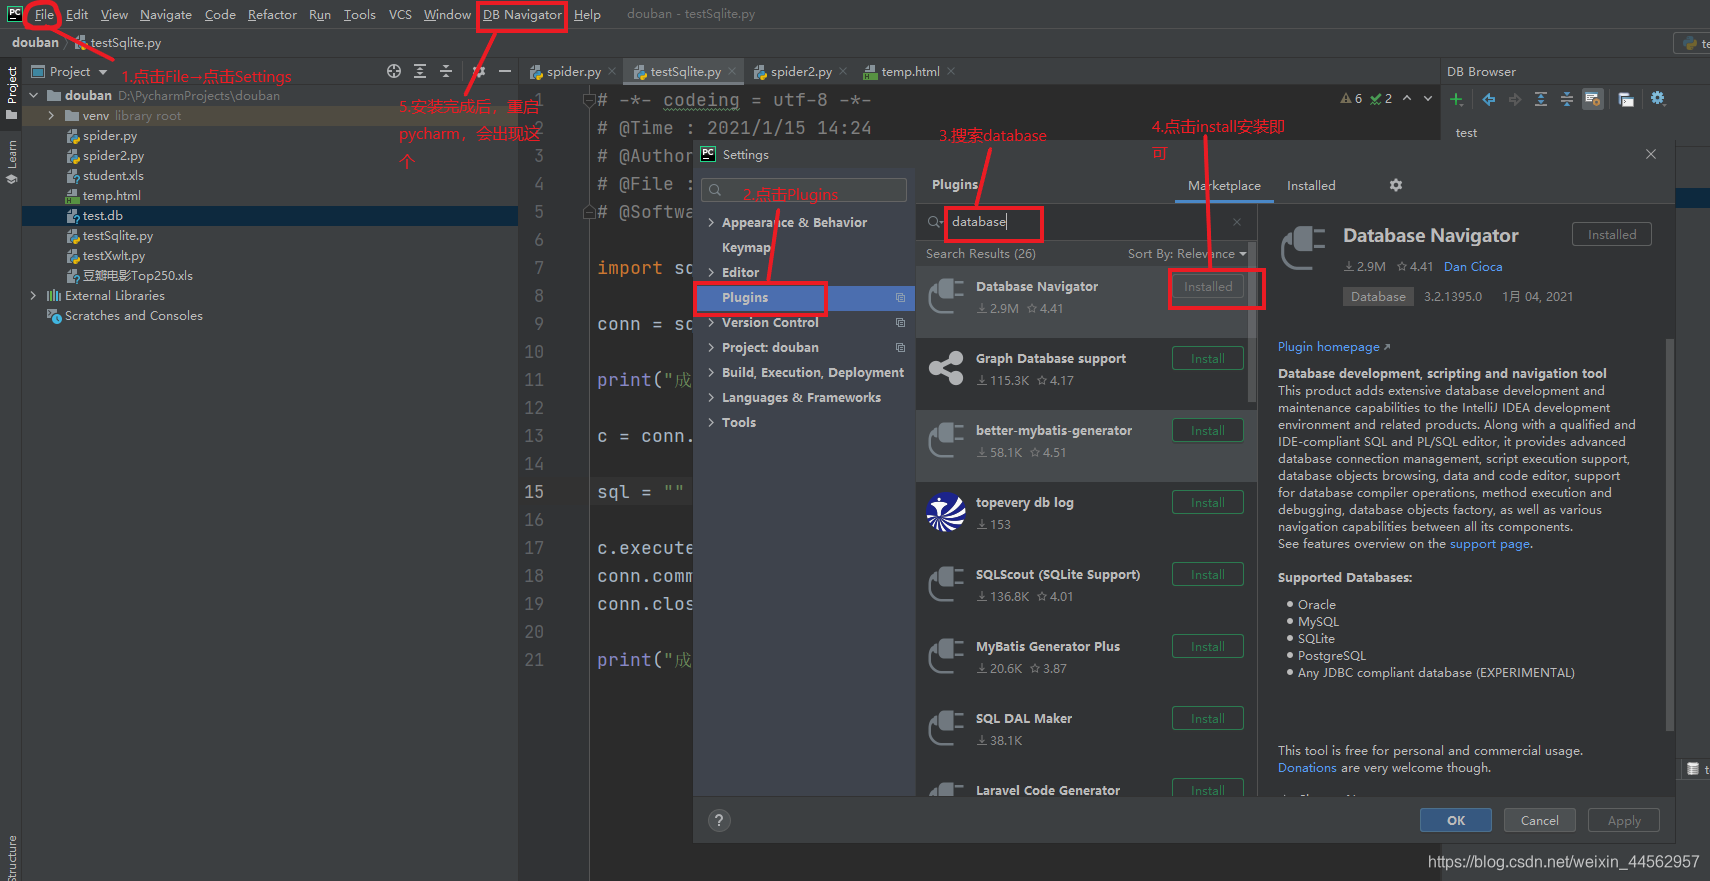1710x881 pixels.
Task: Click the plugin search field containing database
Action: pyautogui.click(x=1084, y=222)
